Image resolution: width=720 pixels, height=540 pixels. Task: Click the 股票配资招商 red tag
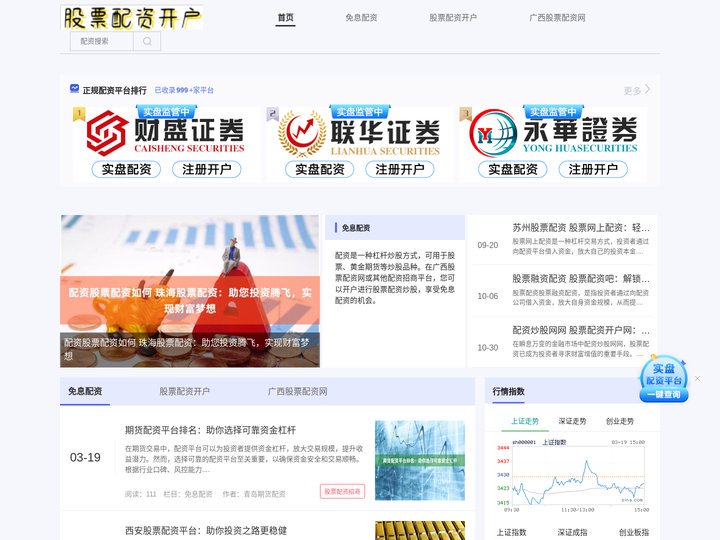pyautogui.click(x=343, y=491)
